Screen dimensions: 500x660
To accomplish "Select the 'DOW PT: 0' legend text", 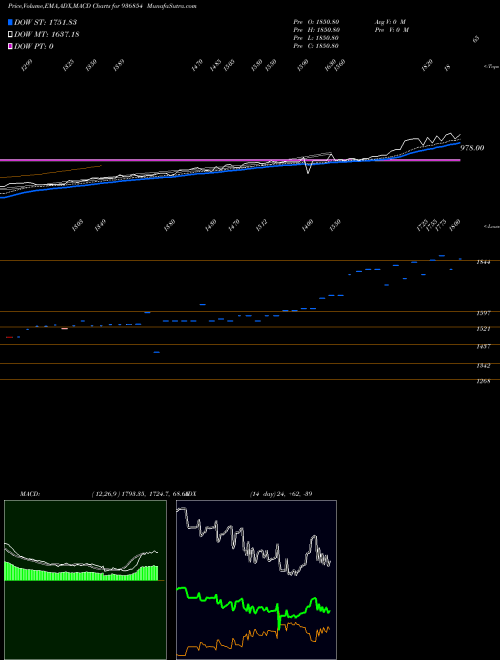I will click(34, 46).
